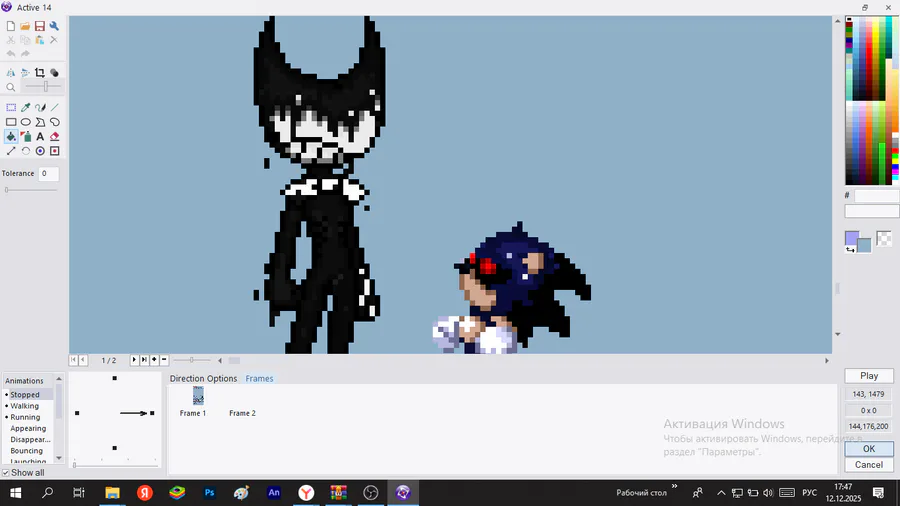
Task: Click the Paste clipboard icon
Action: point(40,40)
